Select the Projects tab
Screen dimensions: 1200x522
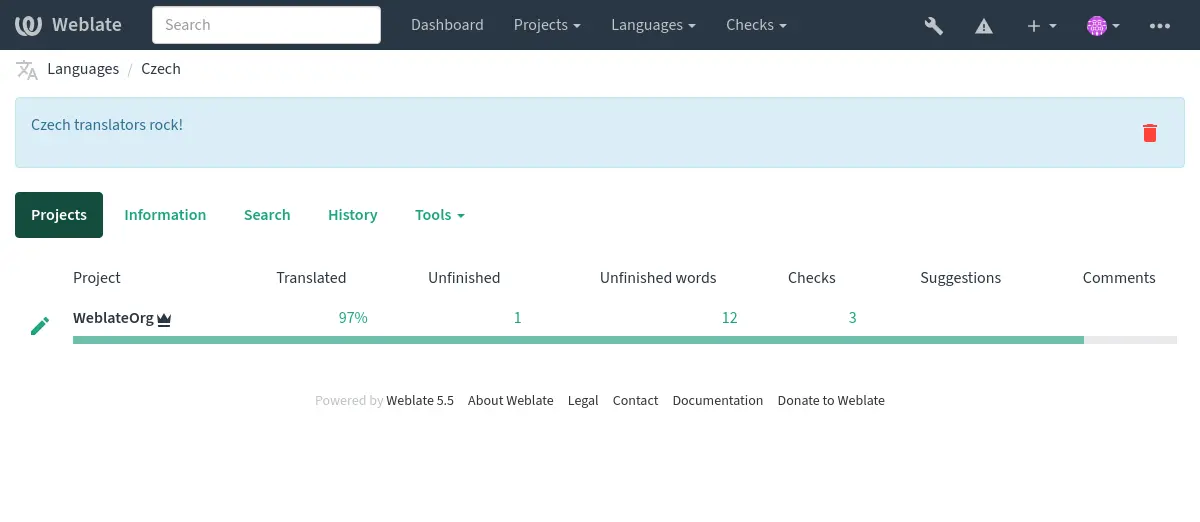pos(59,215)
